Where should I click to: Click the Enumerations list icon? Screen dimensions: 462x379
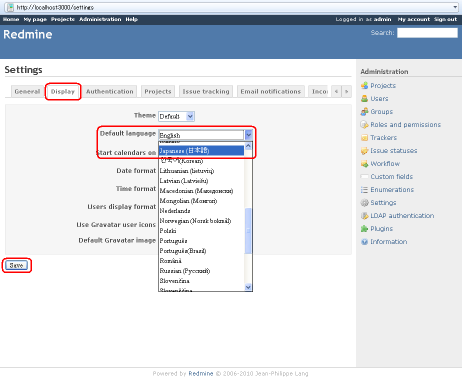364,190
